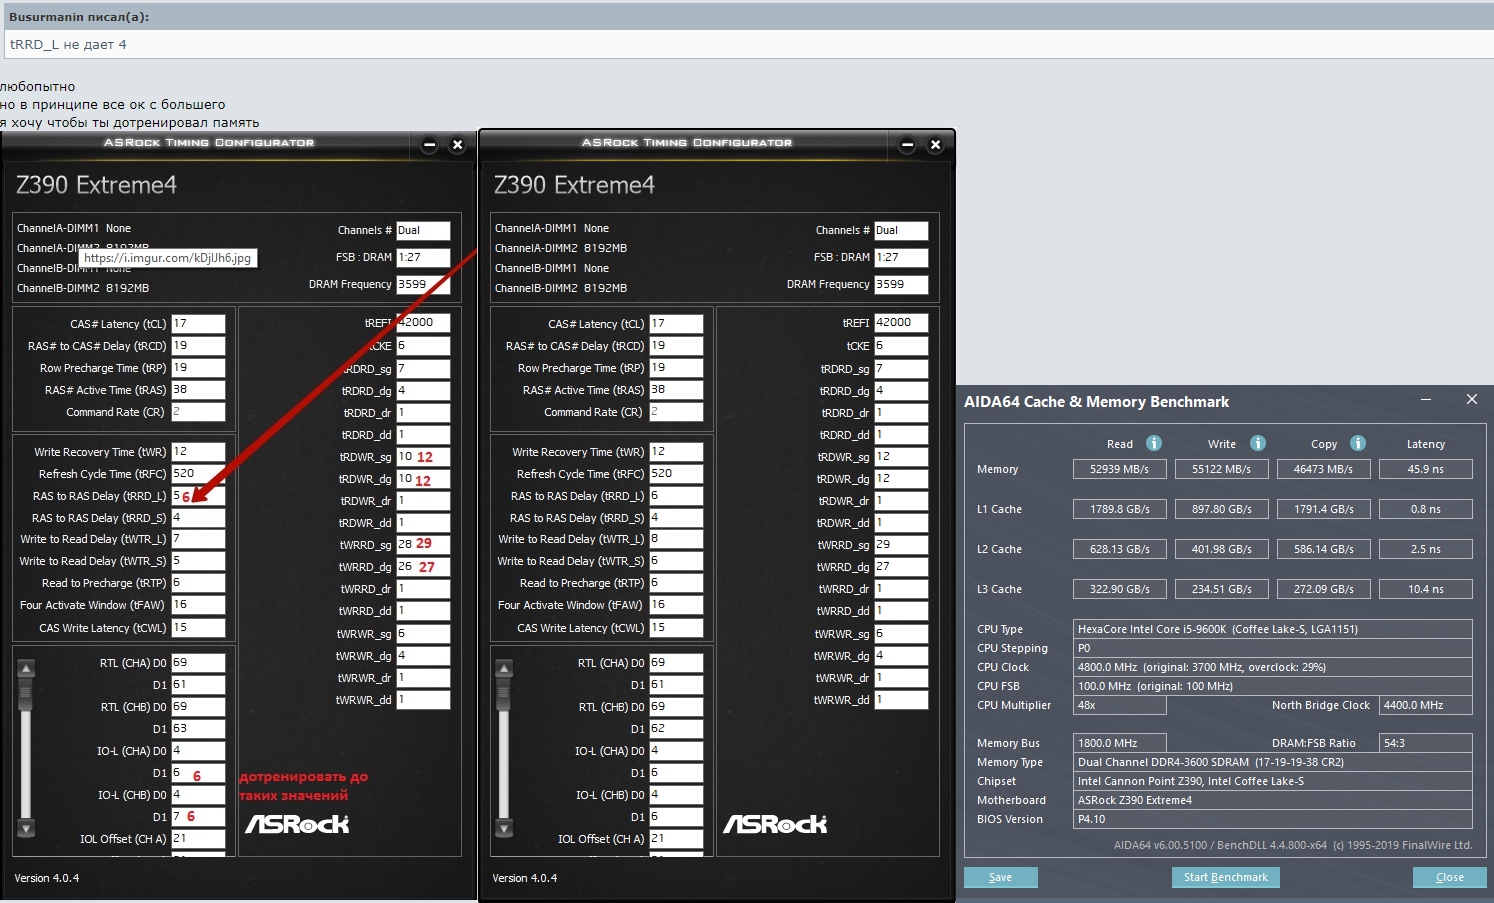1494x903 pixels.
Task: Select tWRRD_sg field in right Timing Configurator
Action: pos(901,545)
